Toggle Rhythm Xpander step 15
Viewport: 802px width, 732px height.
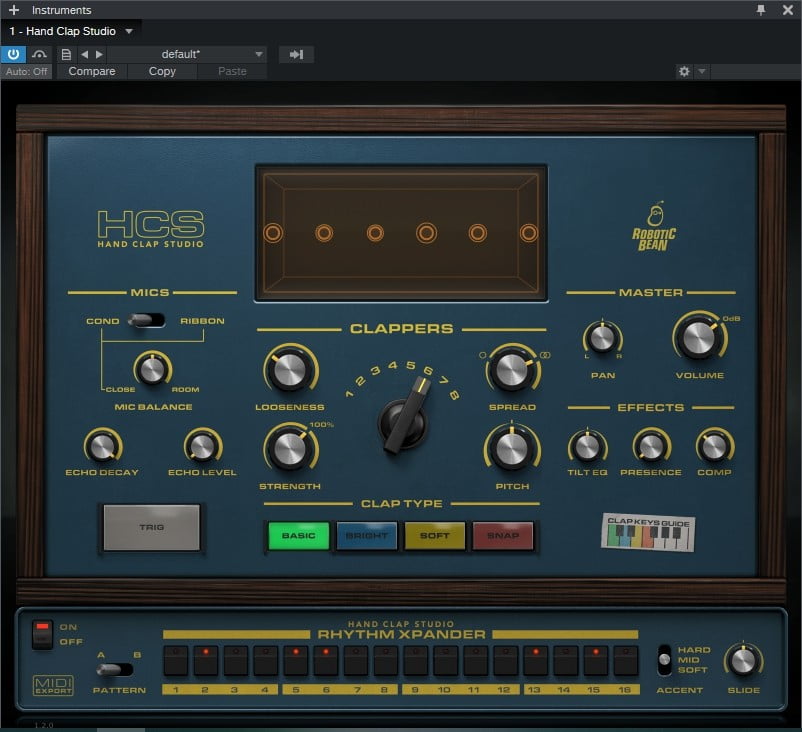(595, 660)
